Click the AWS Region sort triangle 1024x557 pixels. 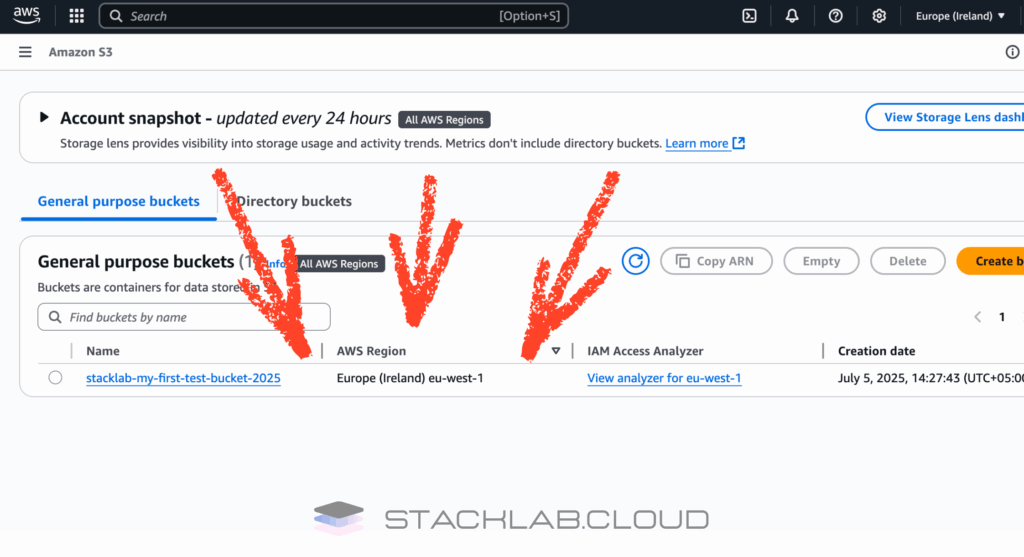pyautogui.click(x=556, y=351)
